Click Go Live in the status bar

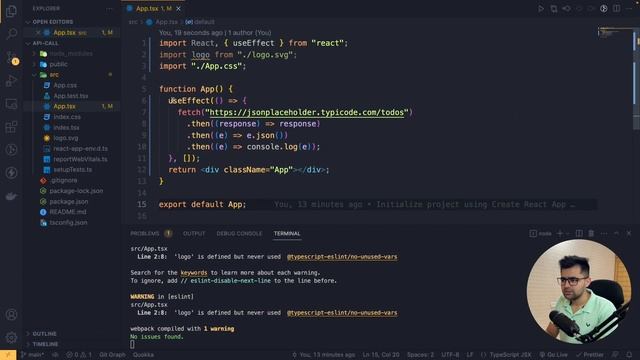click(553, 355)
